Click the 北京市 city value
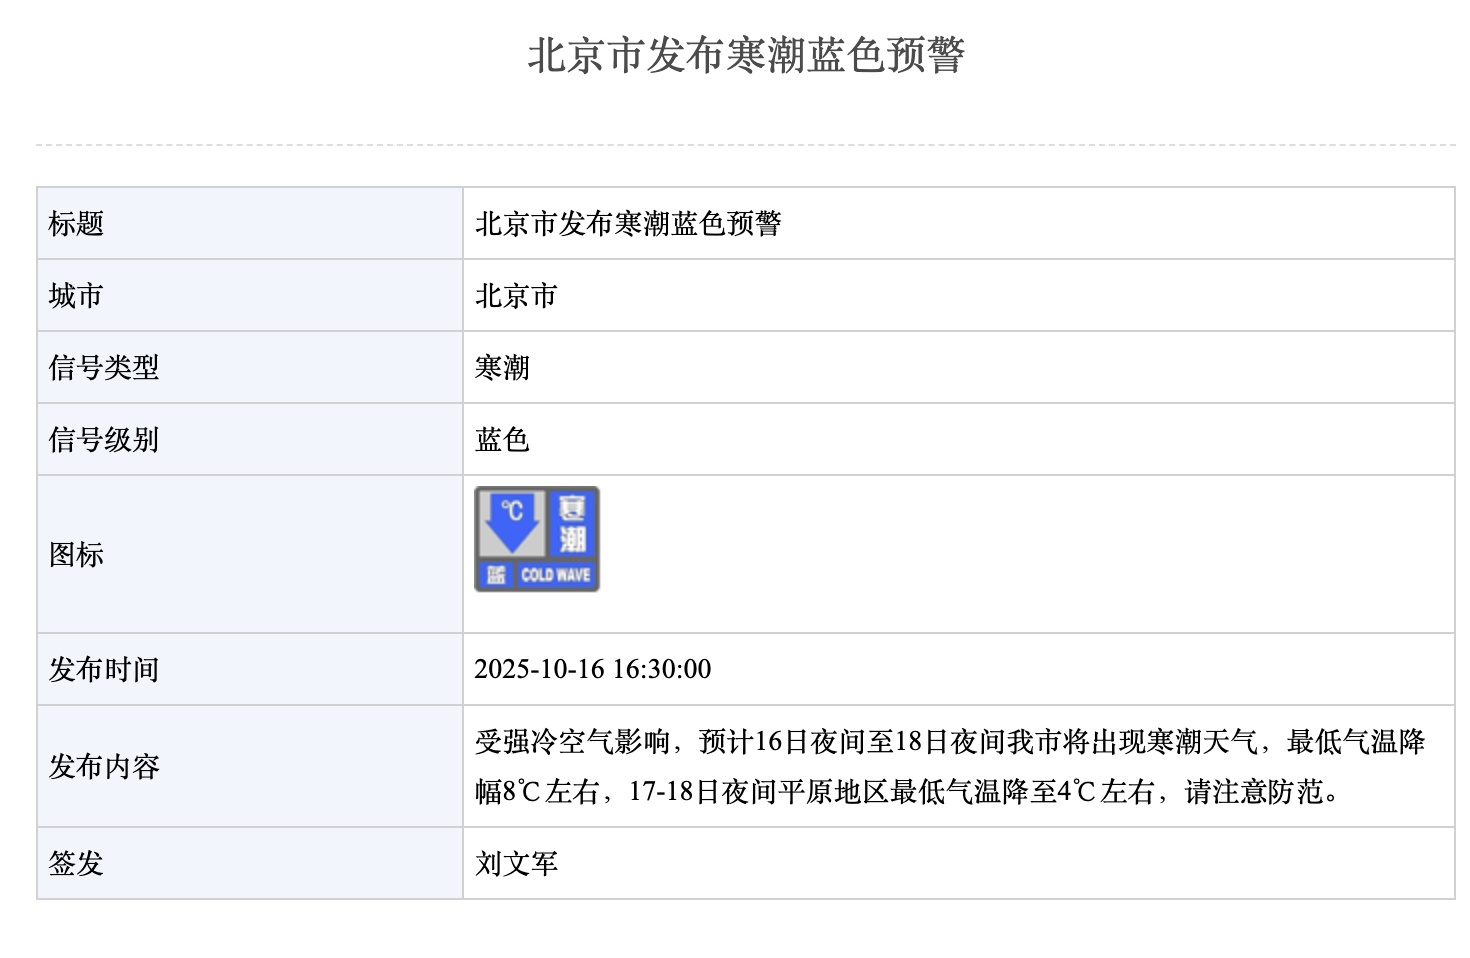Viewport: 1470px width, 958px height. 516,296
